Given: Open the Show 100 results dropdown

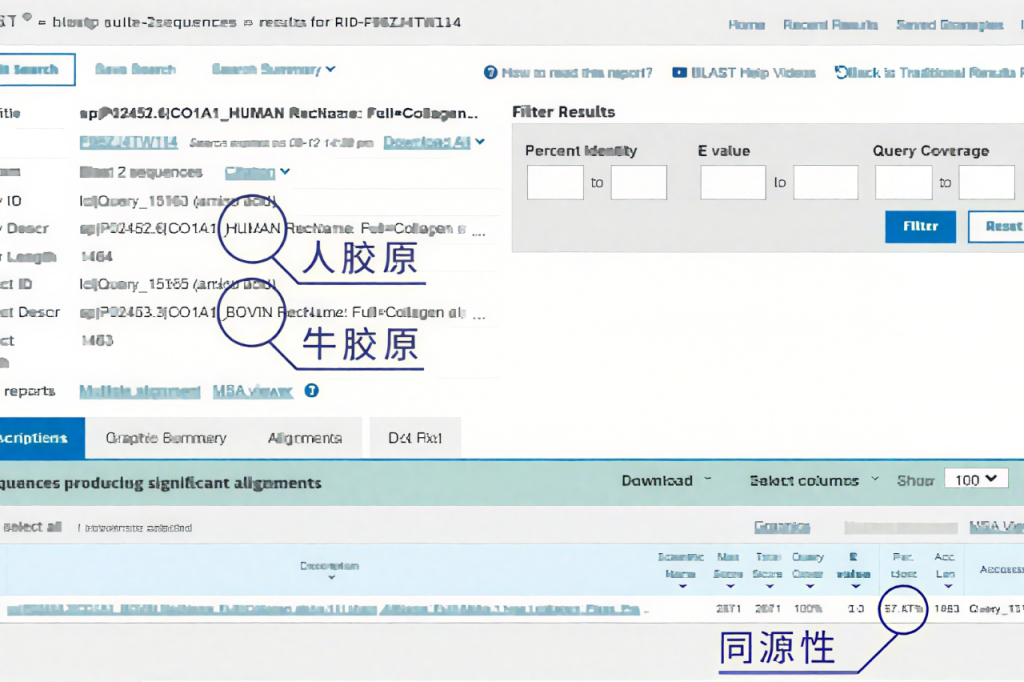Looking at the screenshot, I should pos(975,480).
